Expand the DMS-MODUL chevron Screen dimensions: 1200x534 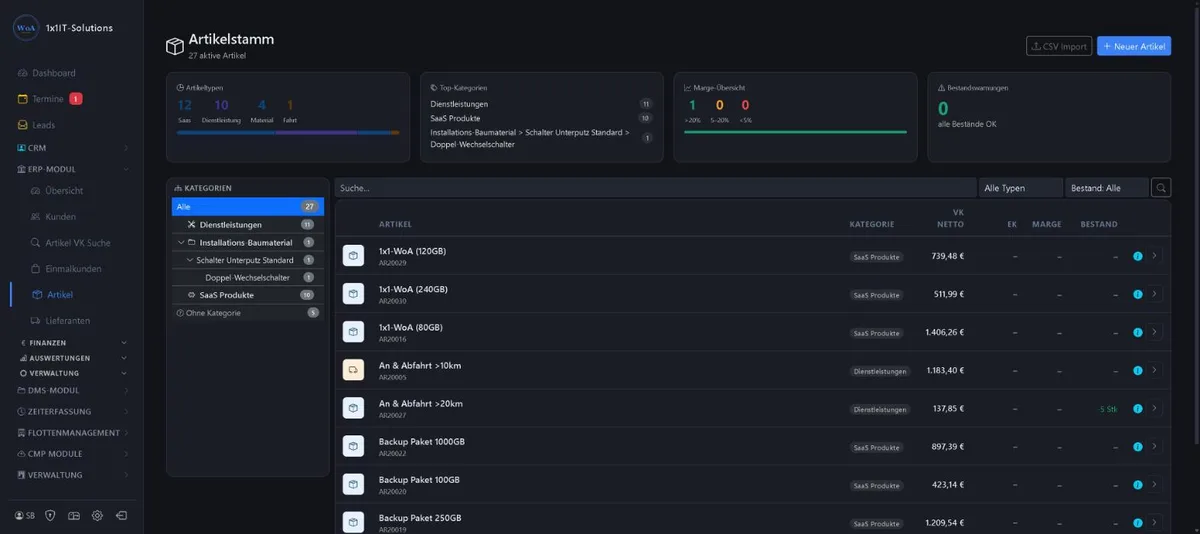coord(125,391)
